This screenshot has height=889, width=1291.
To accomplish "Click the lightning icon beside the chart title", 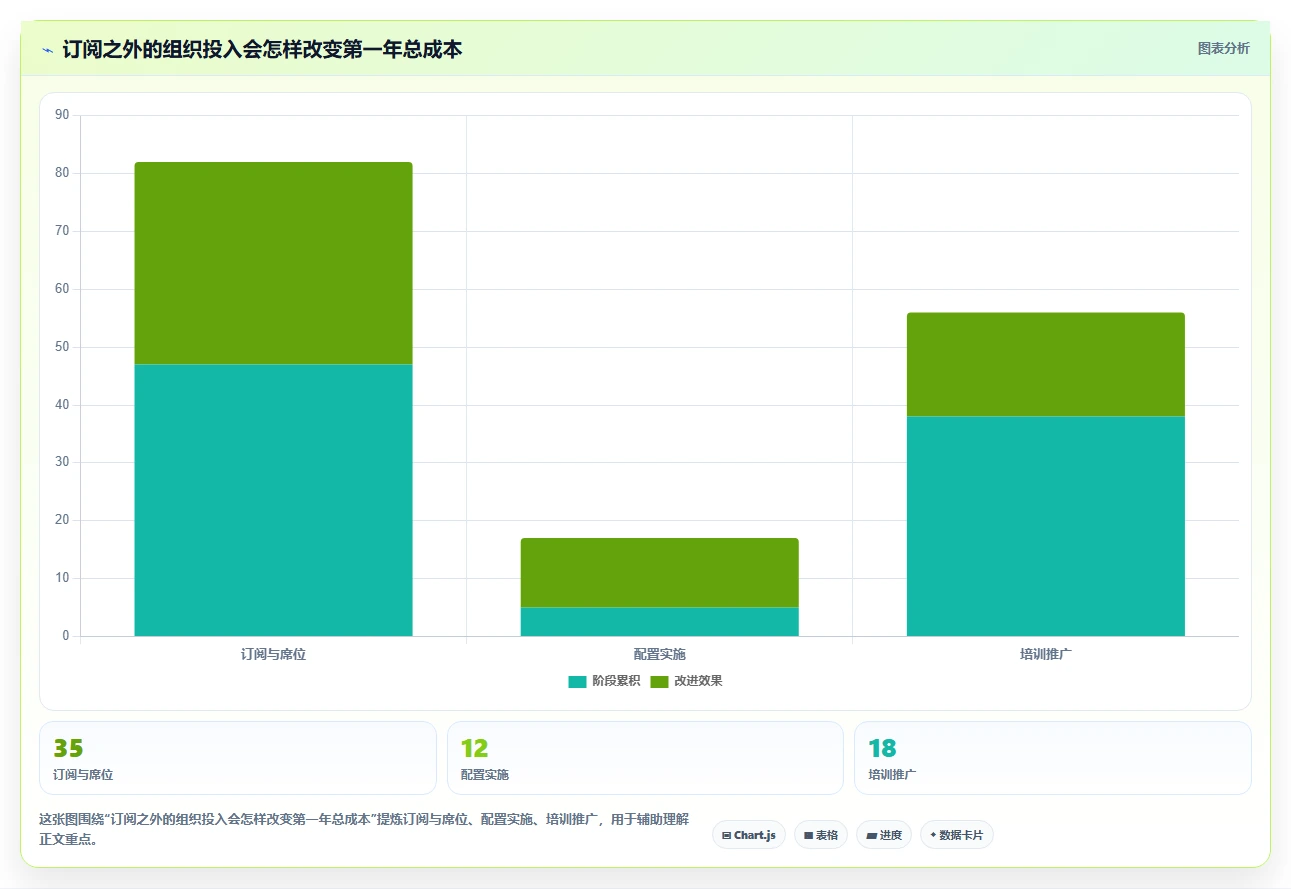I will (48, 49).
